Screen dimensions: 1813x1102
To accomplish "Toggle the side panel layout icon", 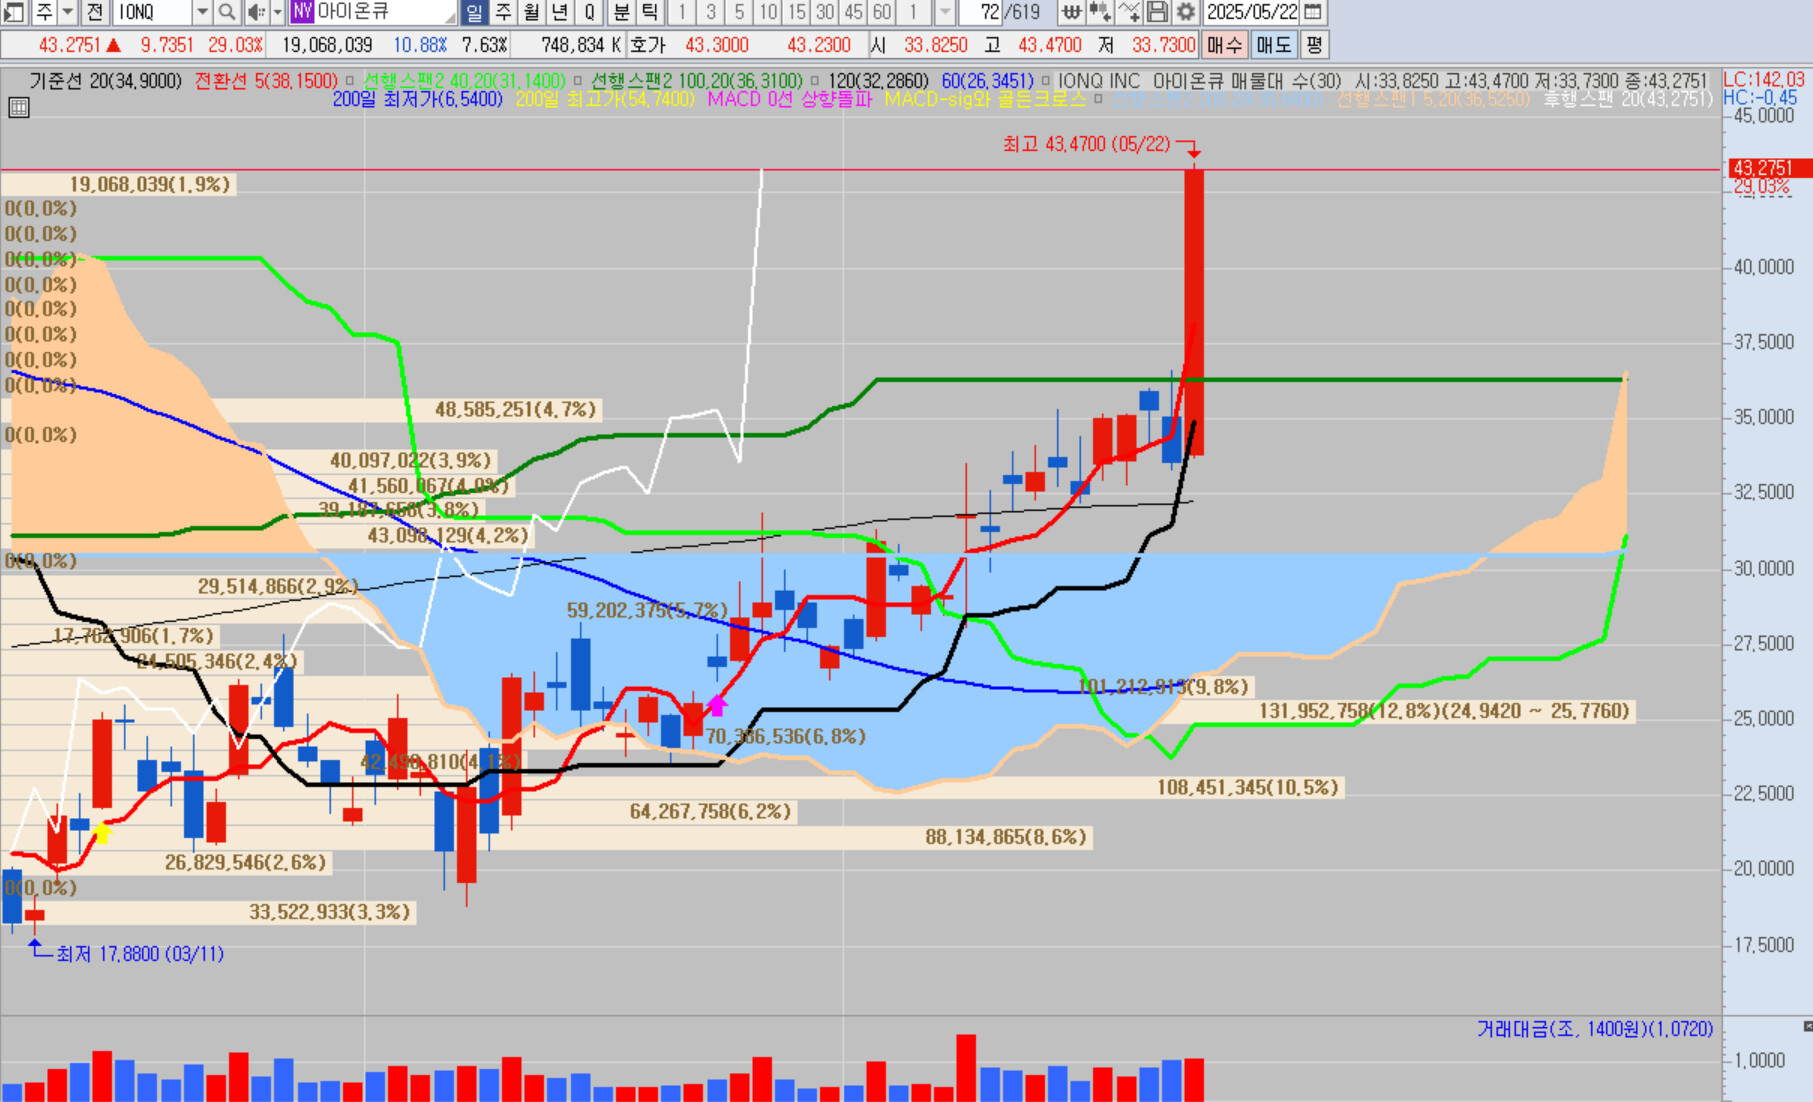I will coord(14,12).
